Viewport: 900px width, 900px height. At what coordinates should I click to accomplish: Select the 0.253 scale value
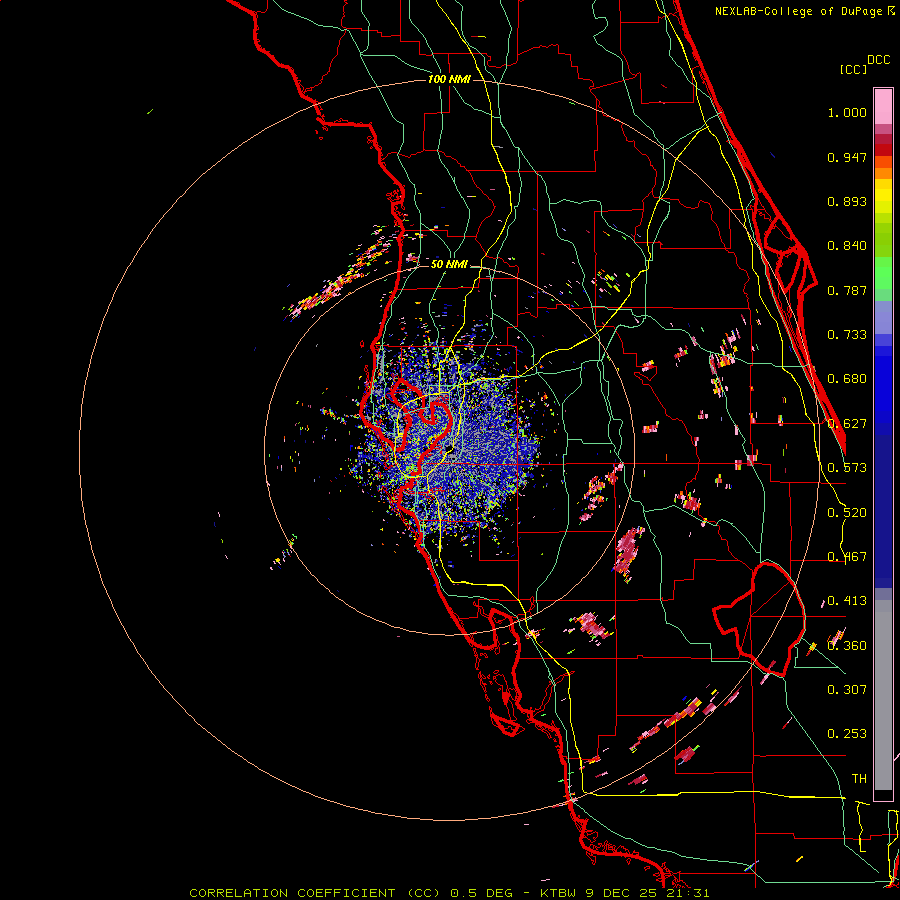click(x=847, y=734)
